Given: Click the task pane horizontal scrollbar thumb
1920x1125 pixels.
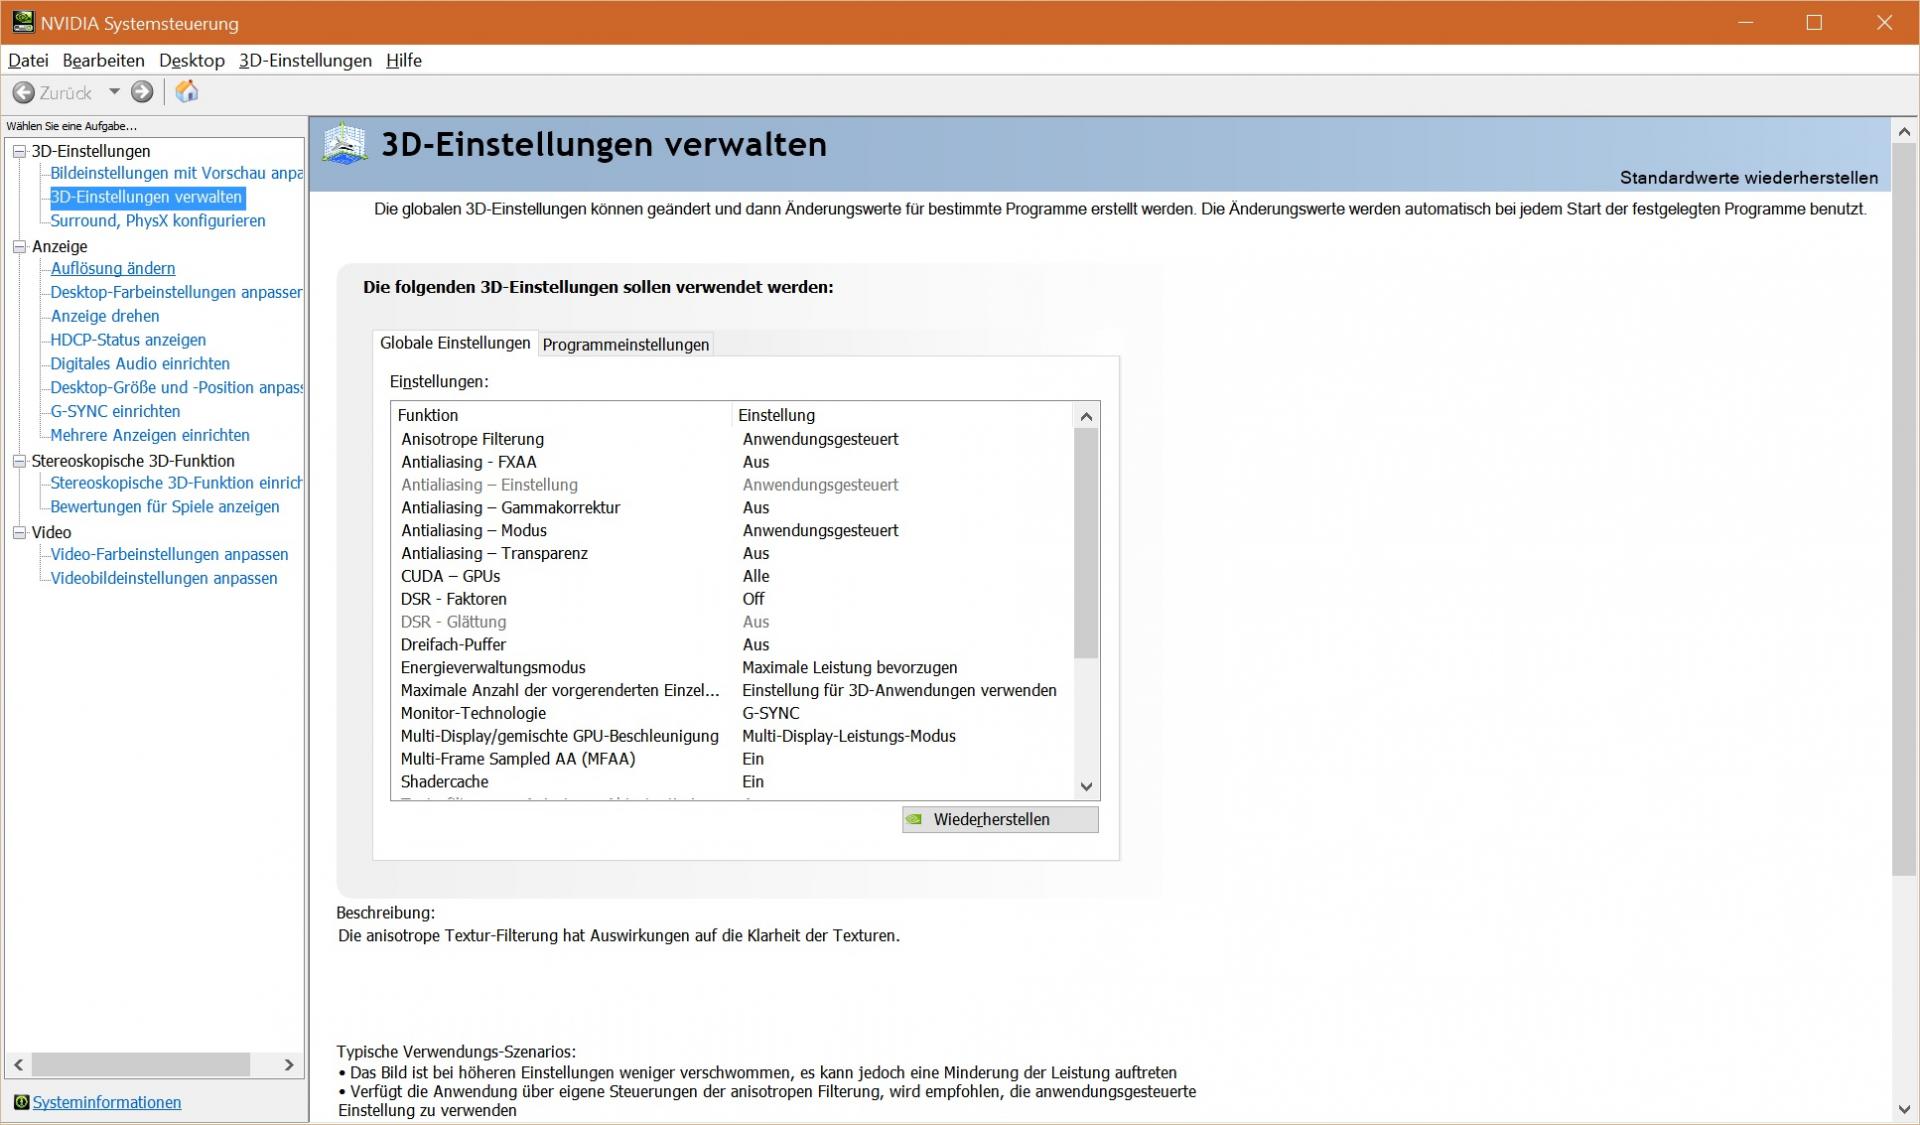Looking at the screenshot, I should tap(140, 1064).
